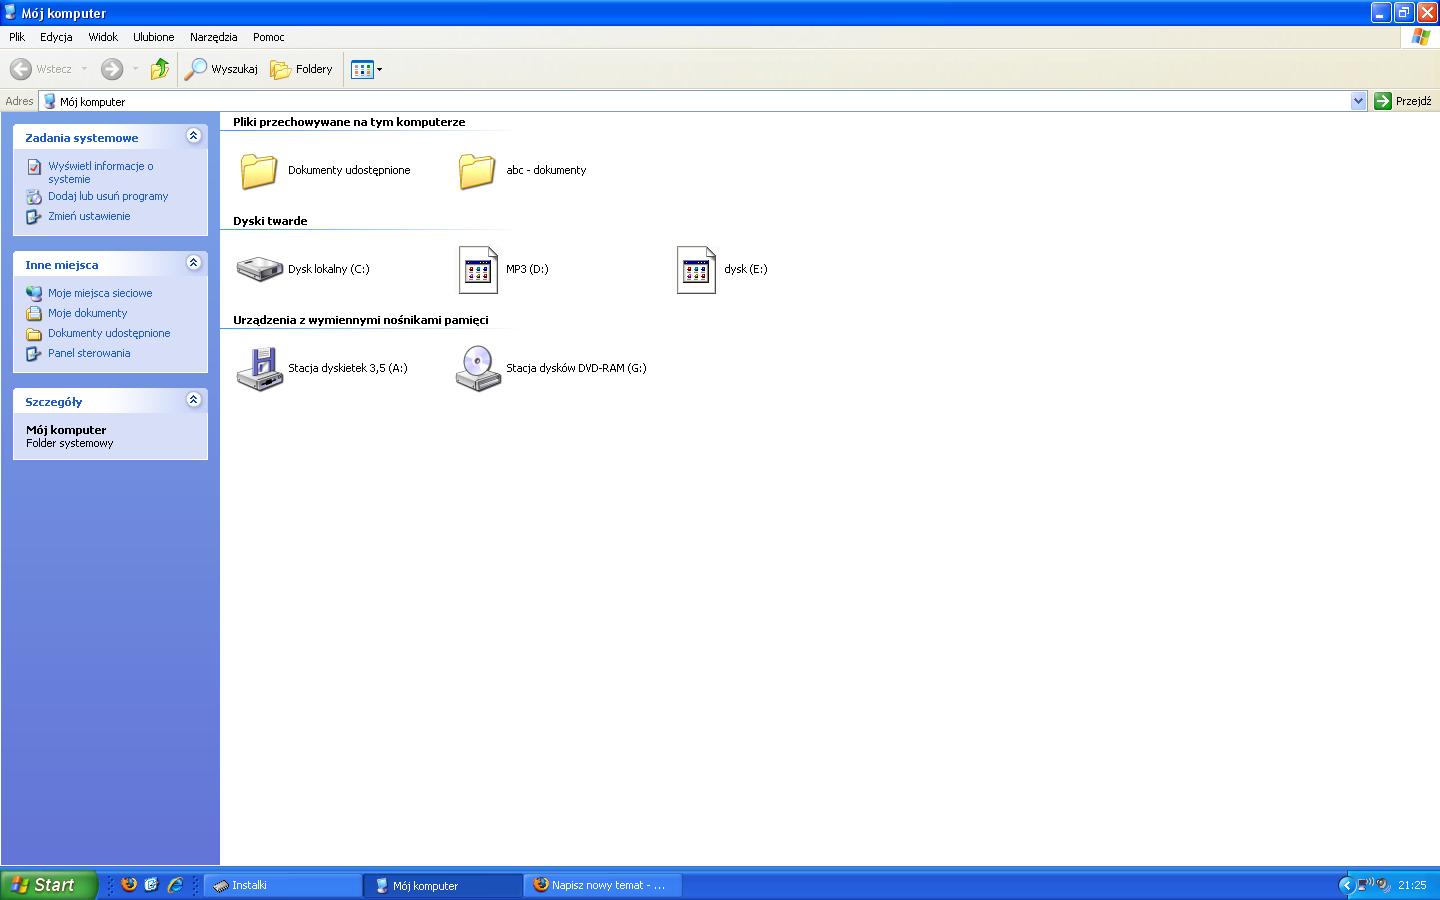Click Urządzenia z wymiennymi nośnikami pamięci header

tap(361, 320)
